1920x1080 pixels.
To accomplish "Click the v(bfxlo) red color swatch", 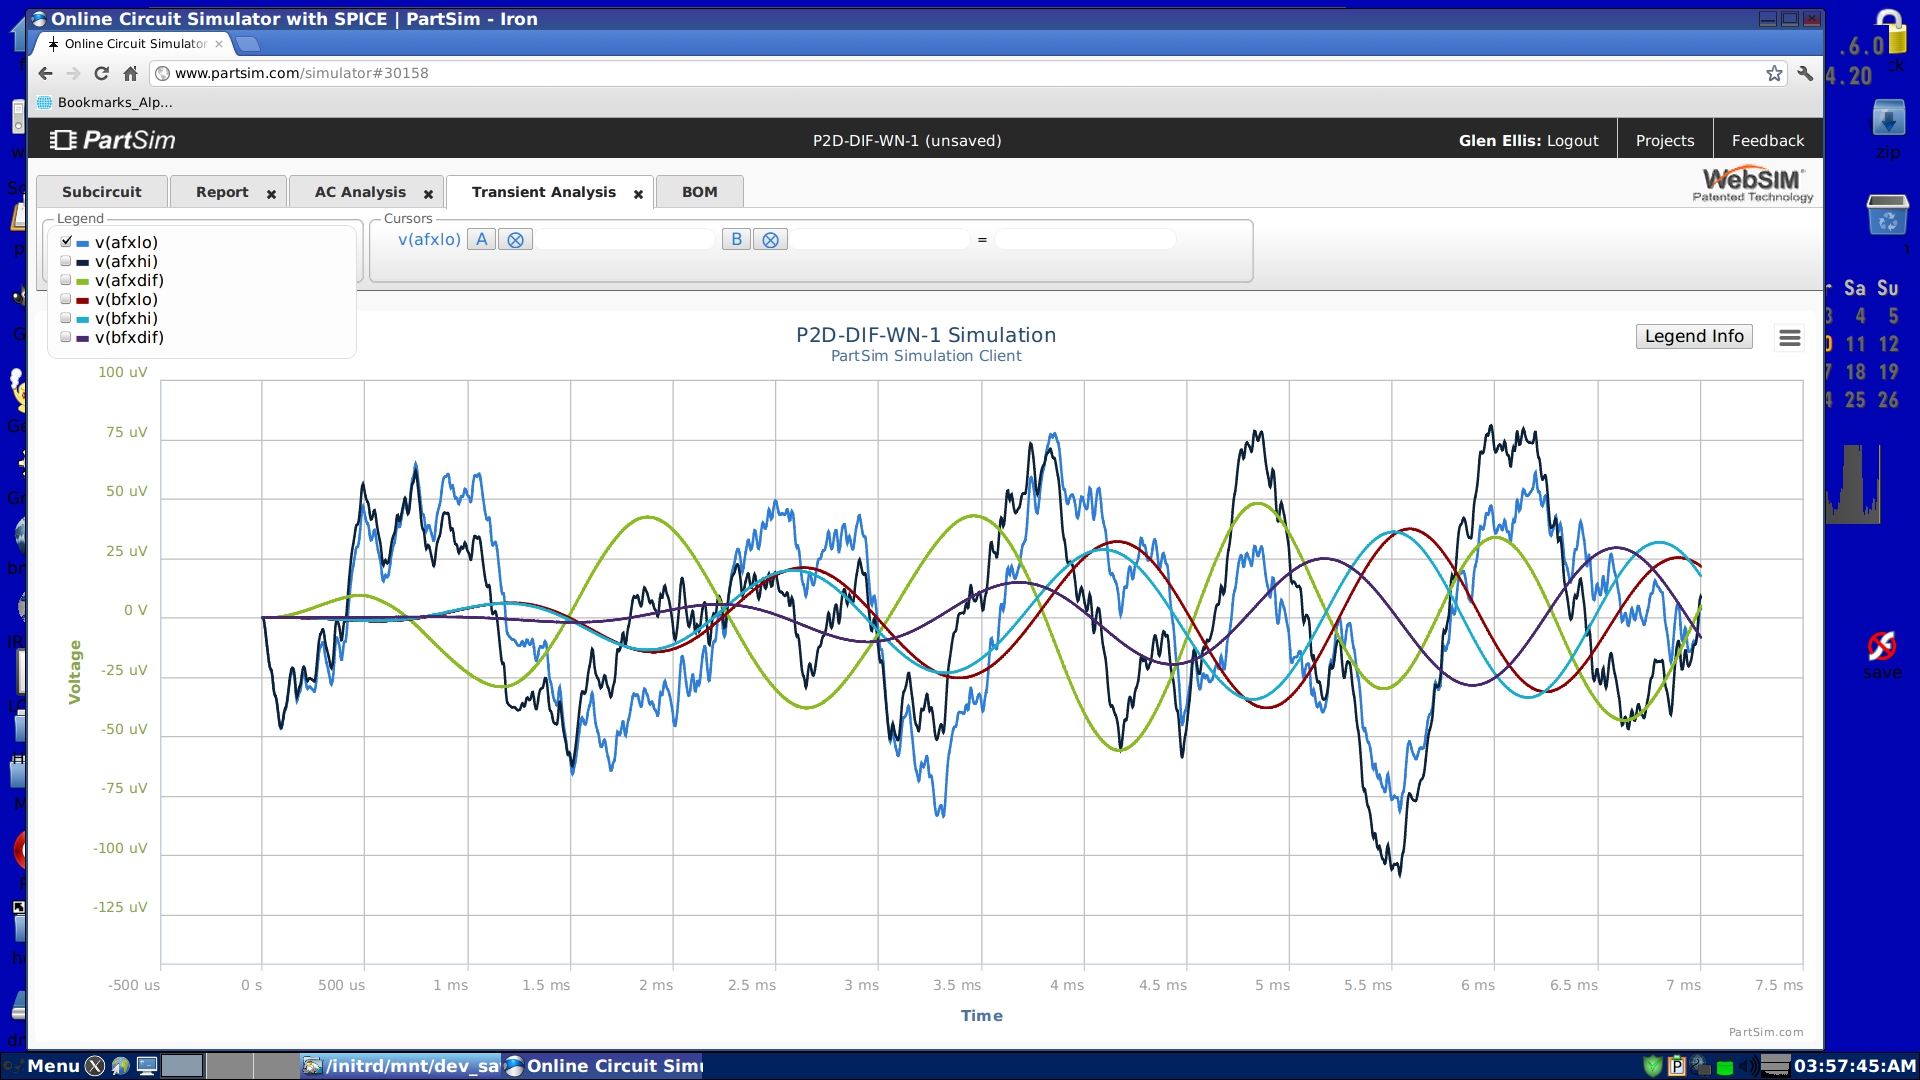I will tap(83, 300).
